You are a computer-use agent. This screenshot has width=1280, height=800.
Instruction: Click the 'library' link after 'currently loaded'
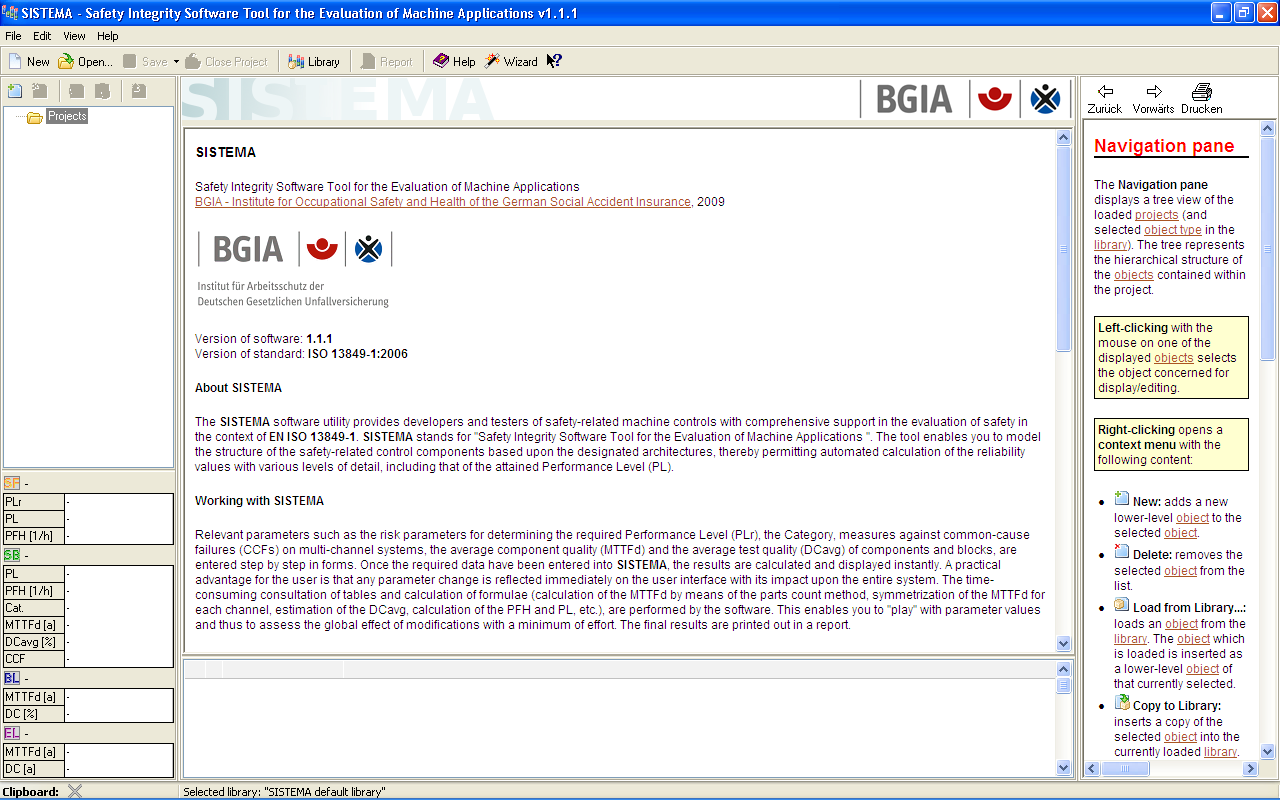click(x=1220, y=752)
